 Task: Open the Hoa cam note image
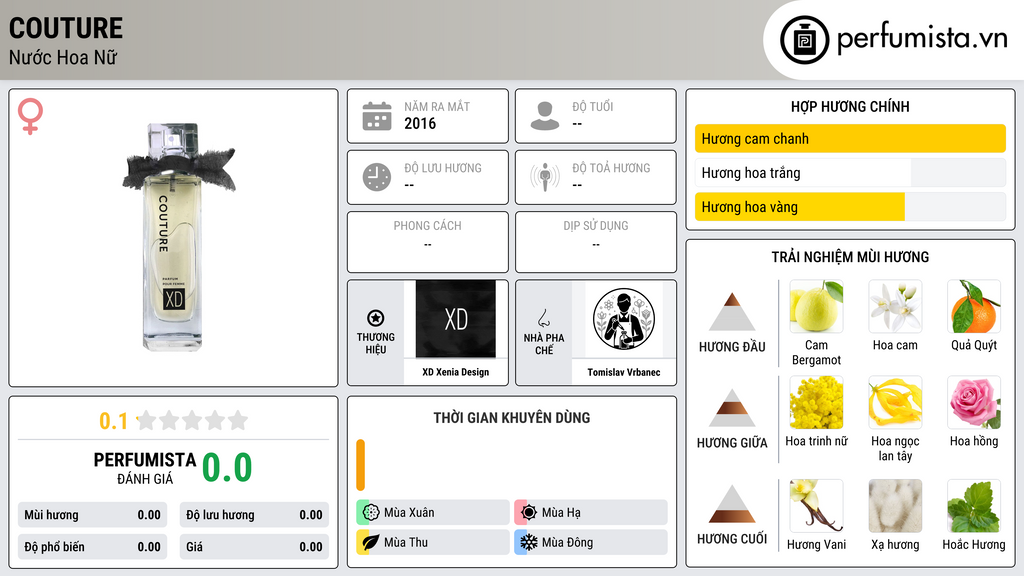(x=895, y=306)
